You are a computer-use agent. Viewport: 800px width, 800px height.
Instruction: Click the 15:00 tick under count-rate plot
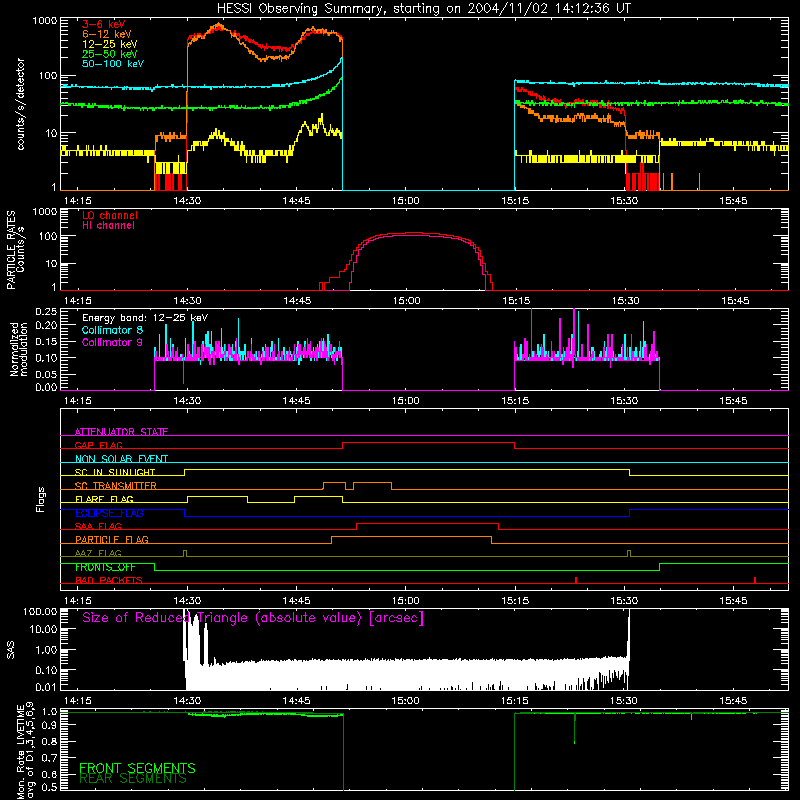coord(406,201)
